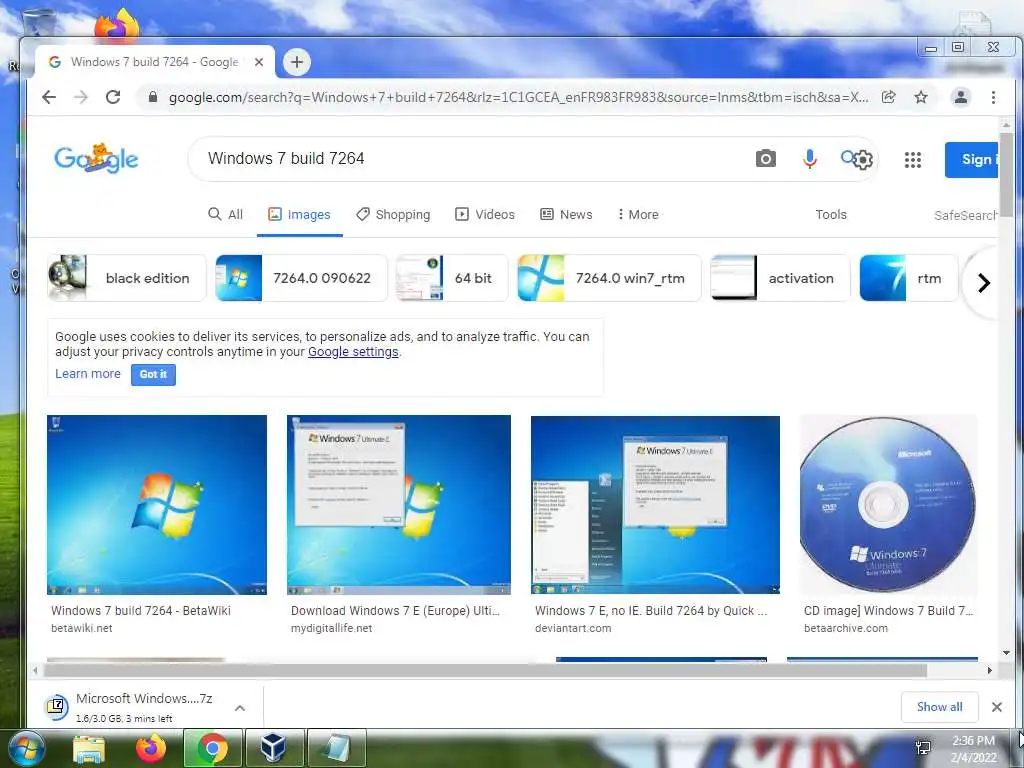Switch to the All results tab
Image resolution: width=1024 pixels, height=768 pixels.
[225, 214]
